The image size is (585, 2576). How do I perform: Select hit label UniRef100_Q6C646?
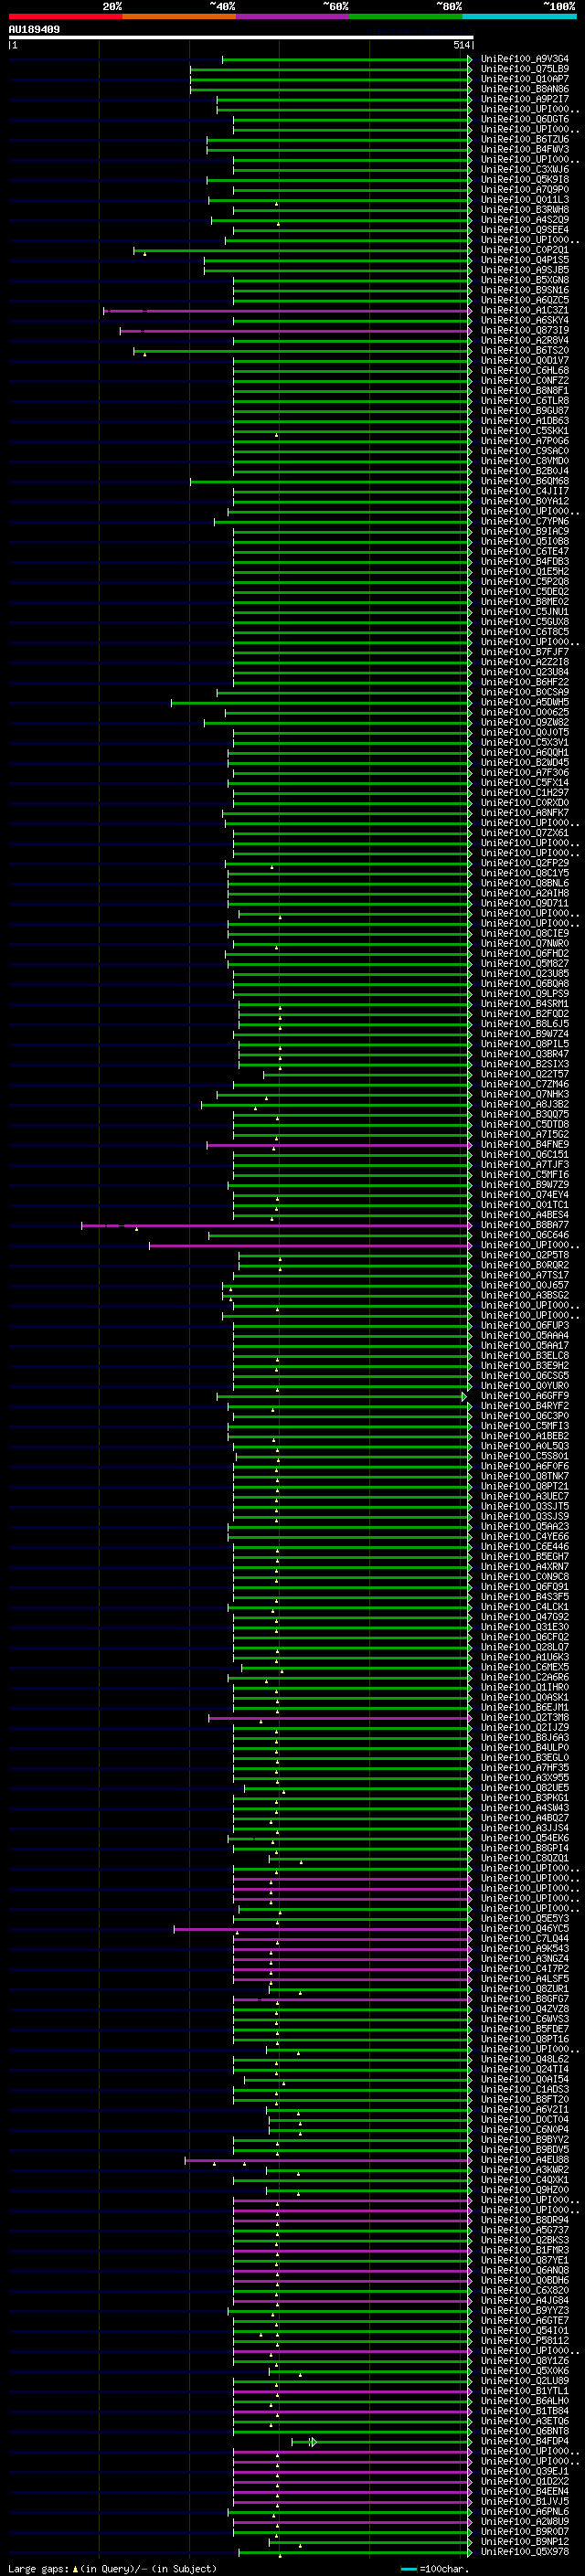525,1235
